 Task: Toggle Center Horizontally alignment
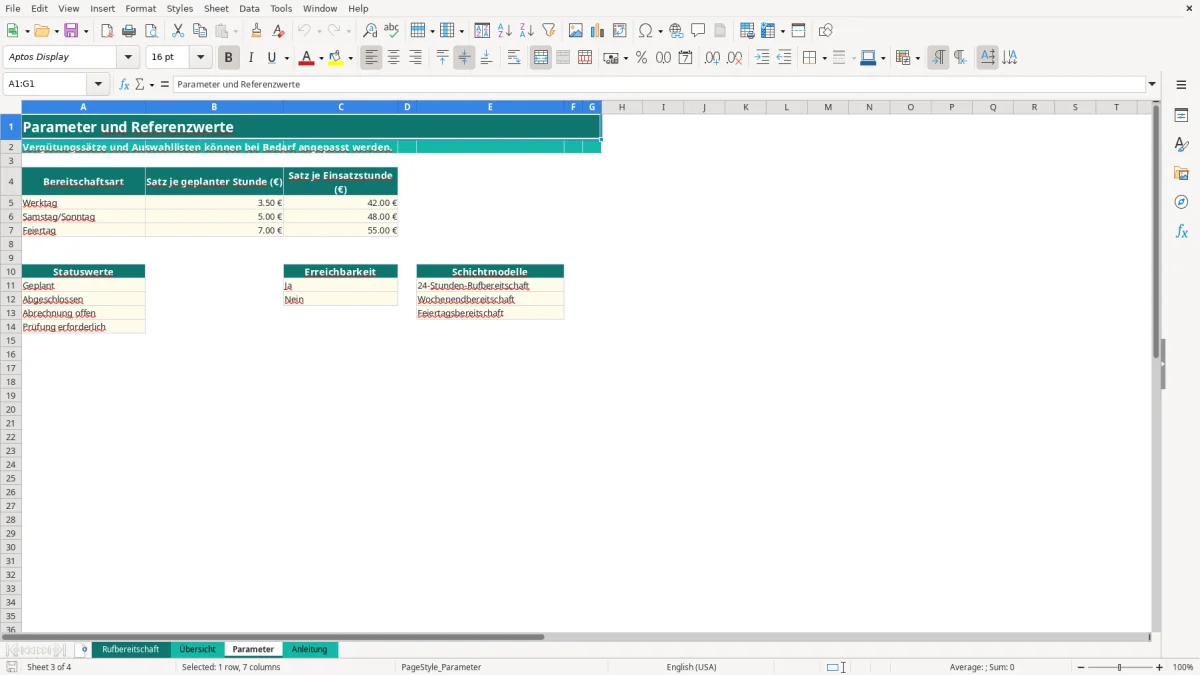[394, 58]
